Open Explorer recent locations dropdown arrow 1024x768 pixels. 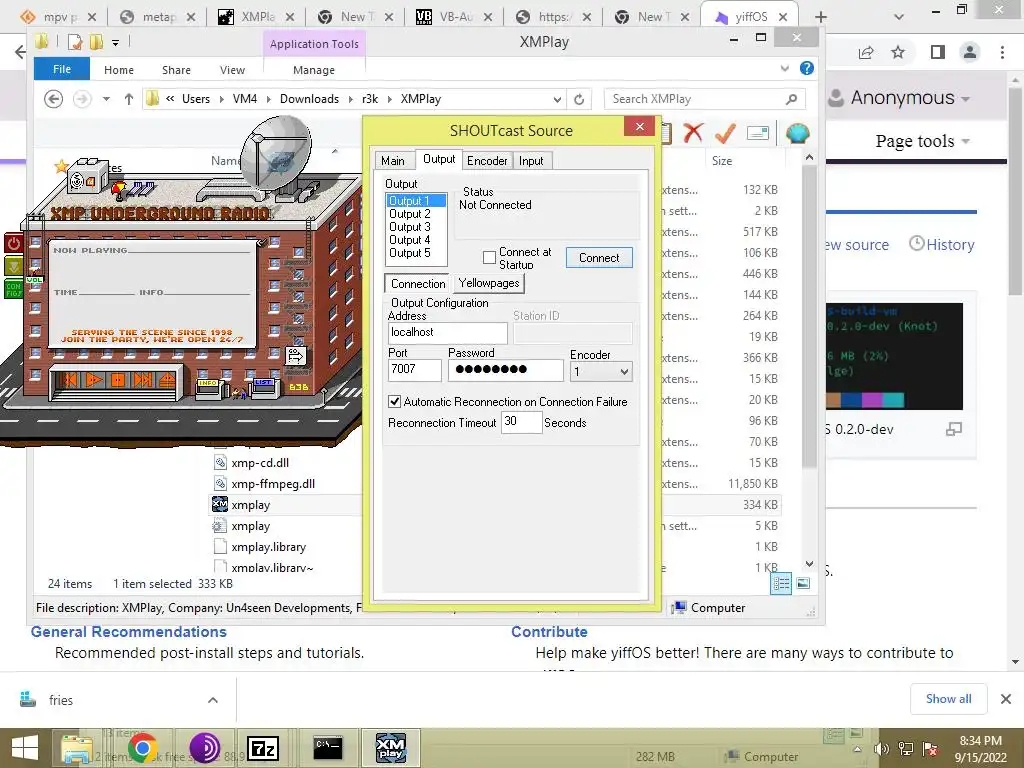pyautogui.click(x=106, y=99)
